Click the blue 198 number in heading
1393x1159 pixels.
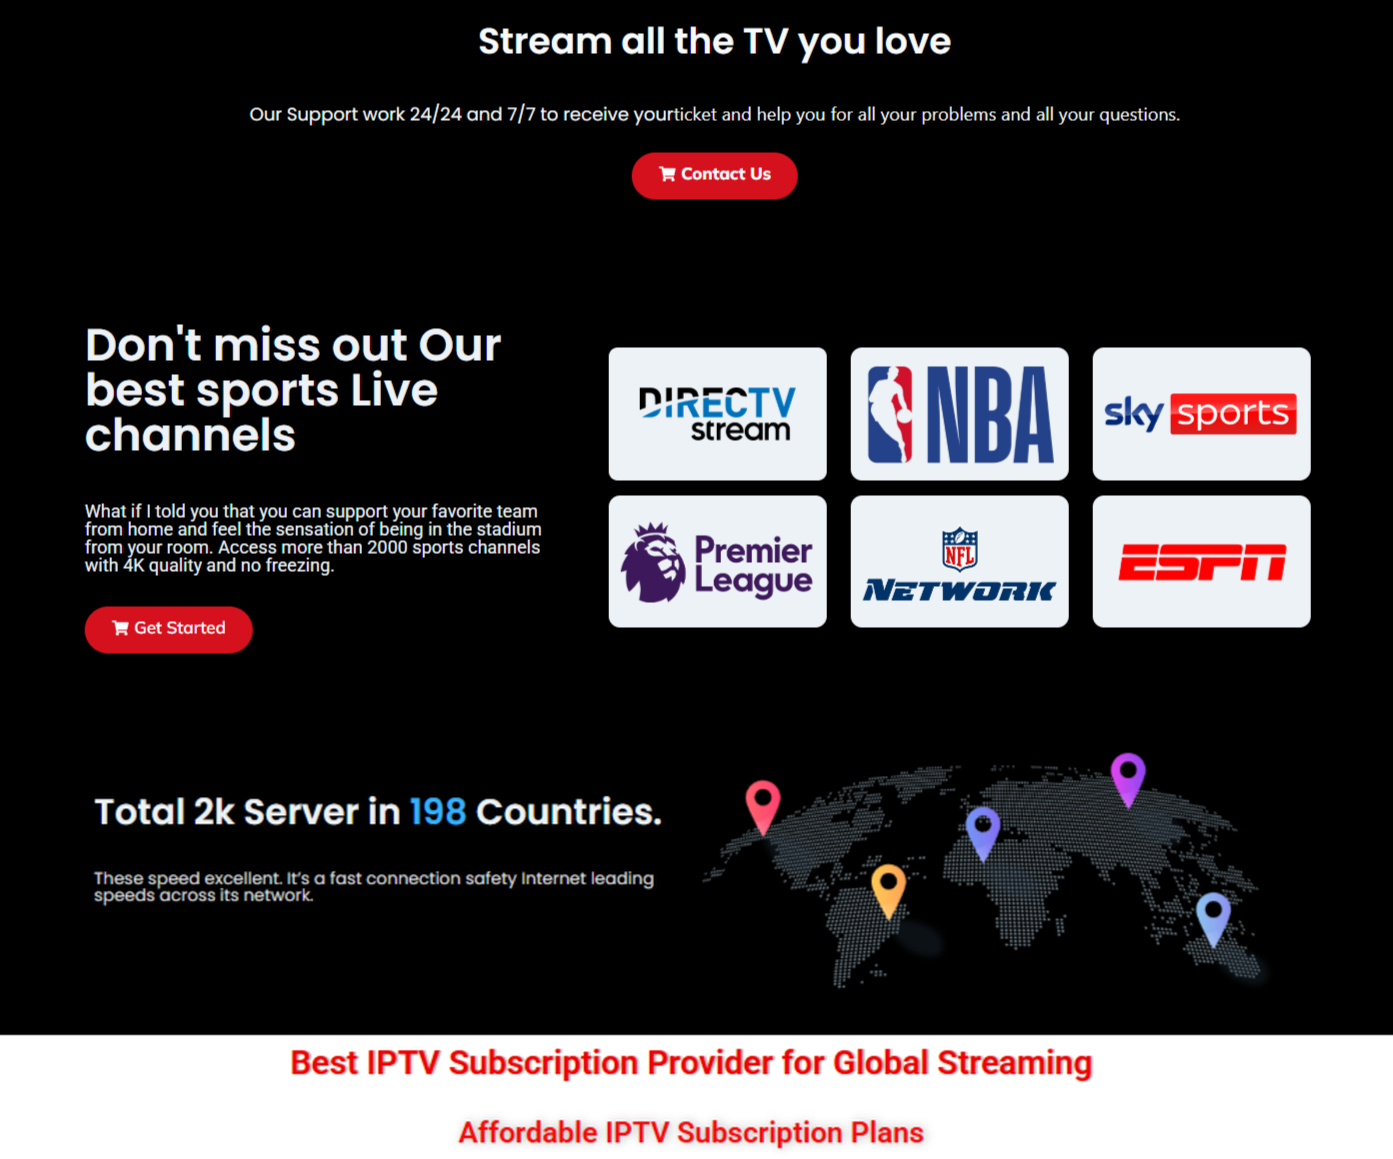click(x=438, y=812)
